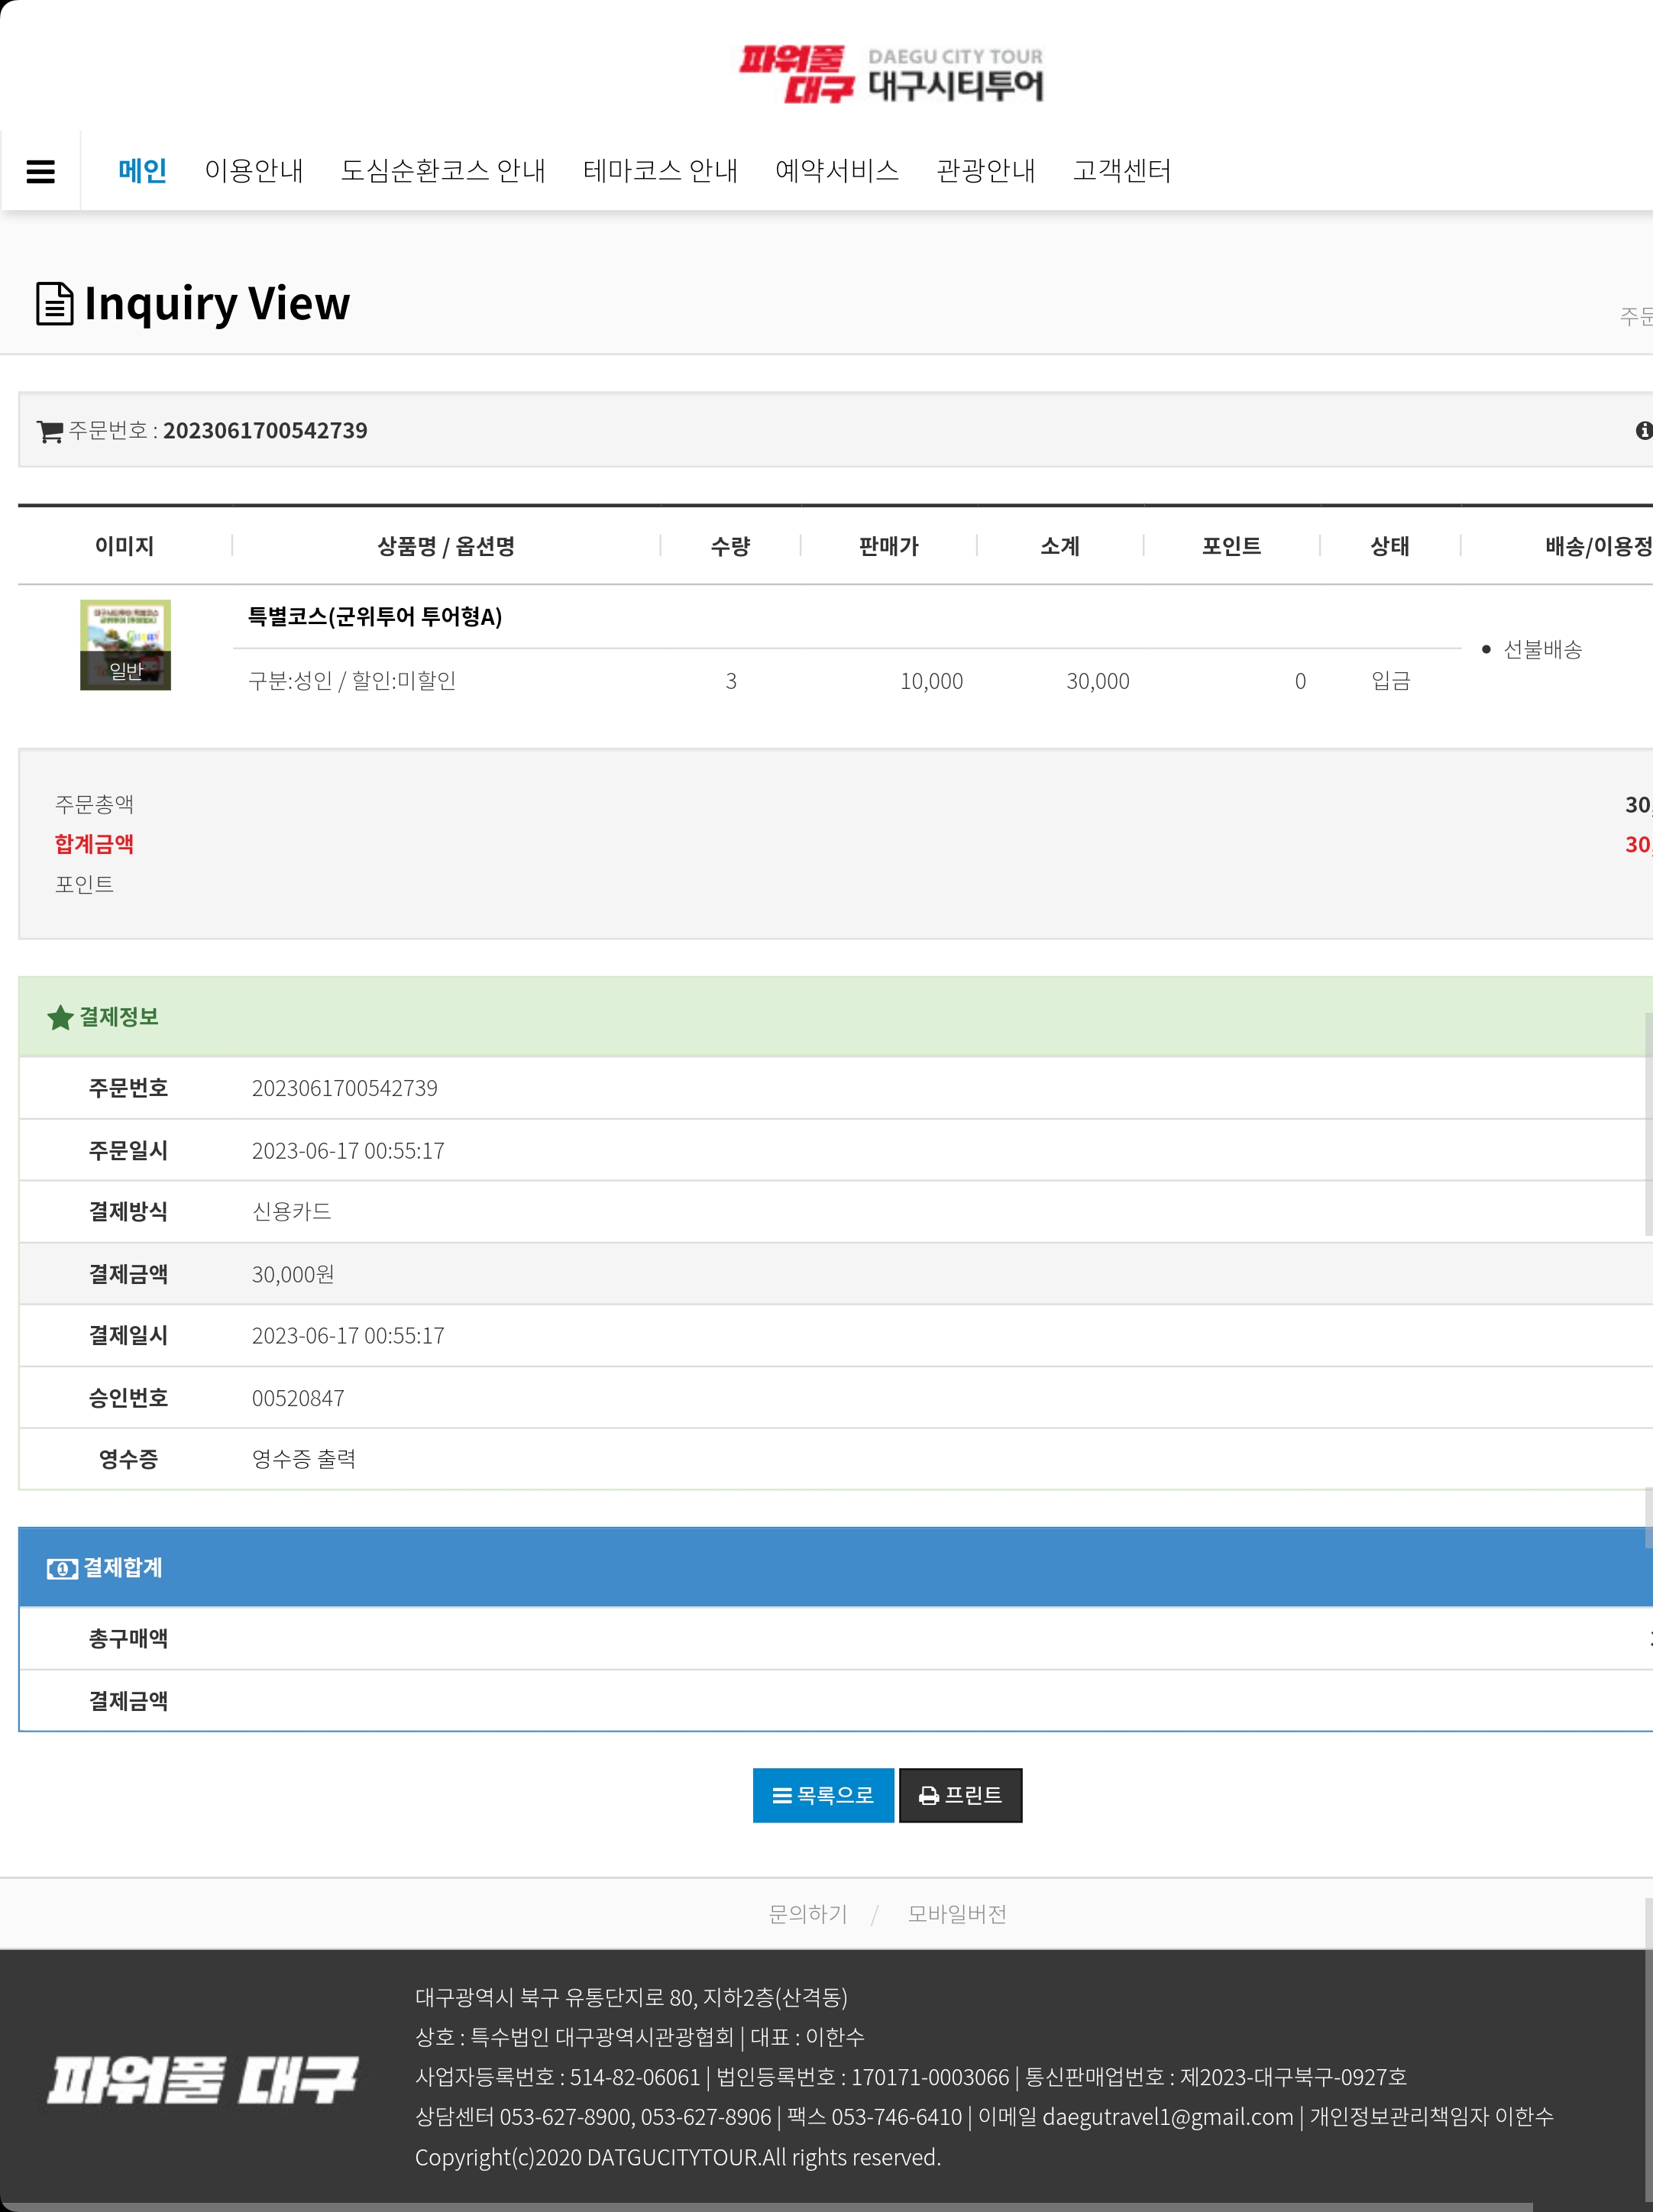Click the horizontal scrollbar at page bottom
The width and height of the screenshot is (1653, 2212).
(766, 2207)
